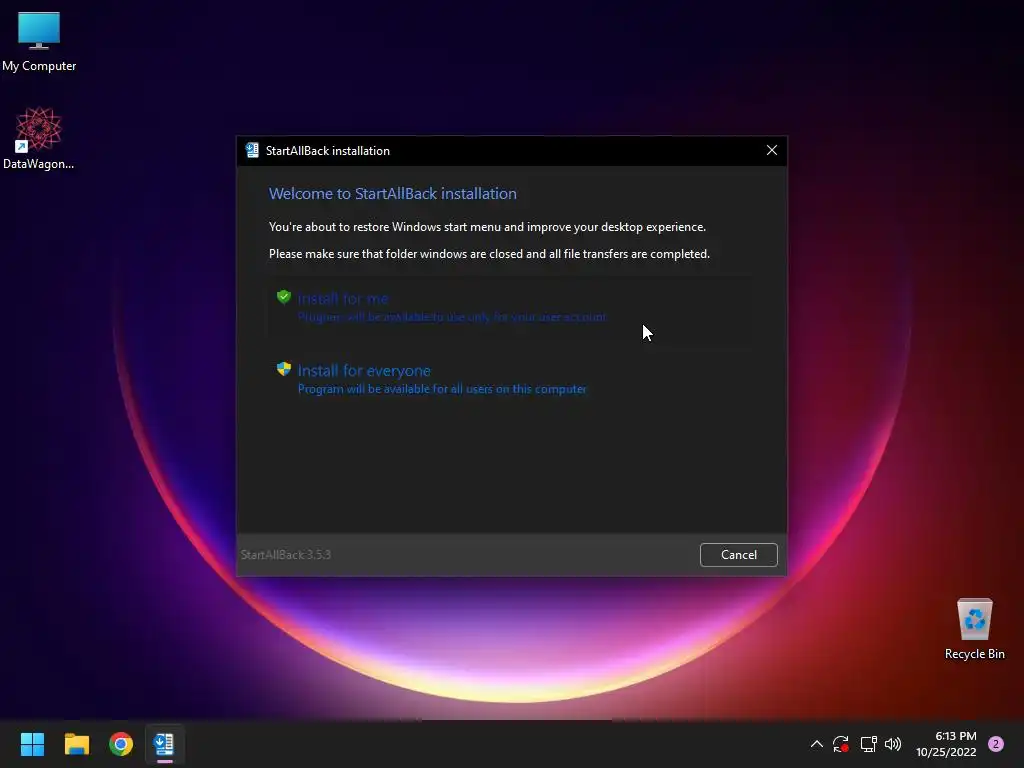Choose Install for me option

coord(509,307)
